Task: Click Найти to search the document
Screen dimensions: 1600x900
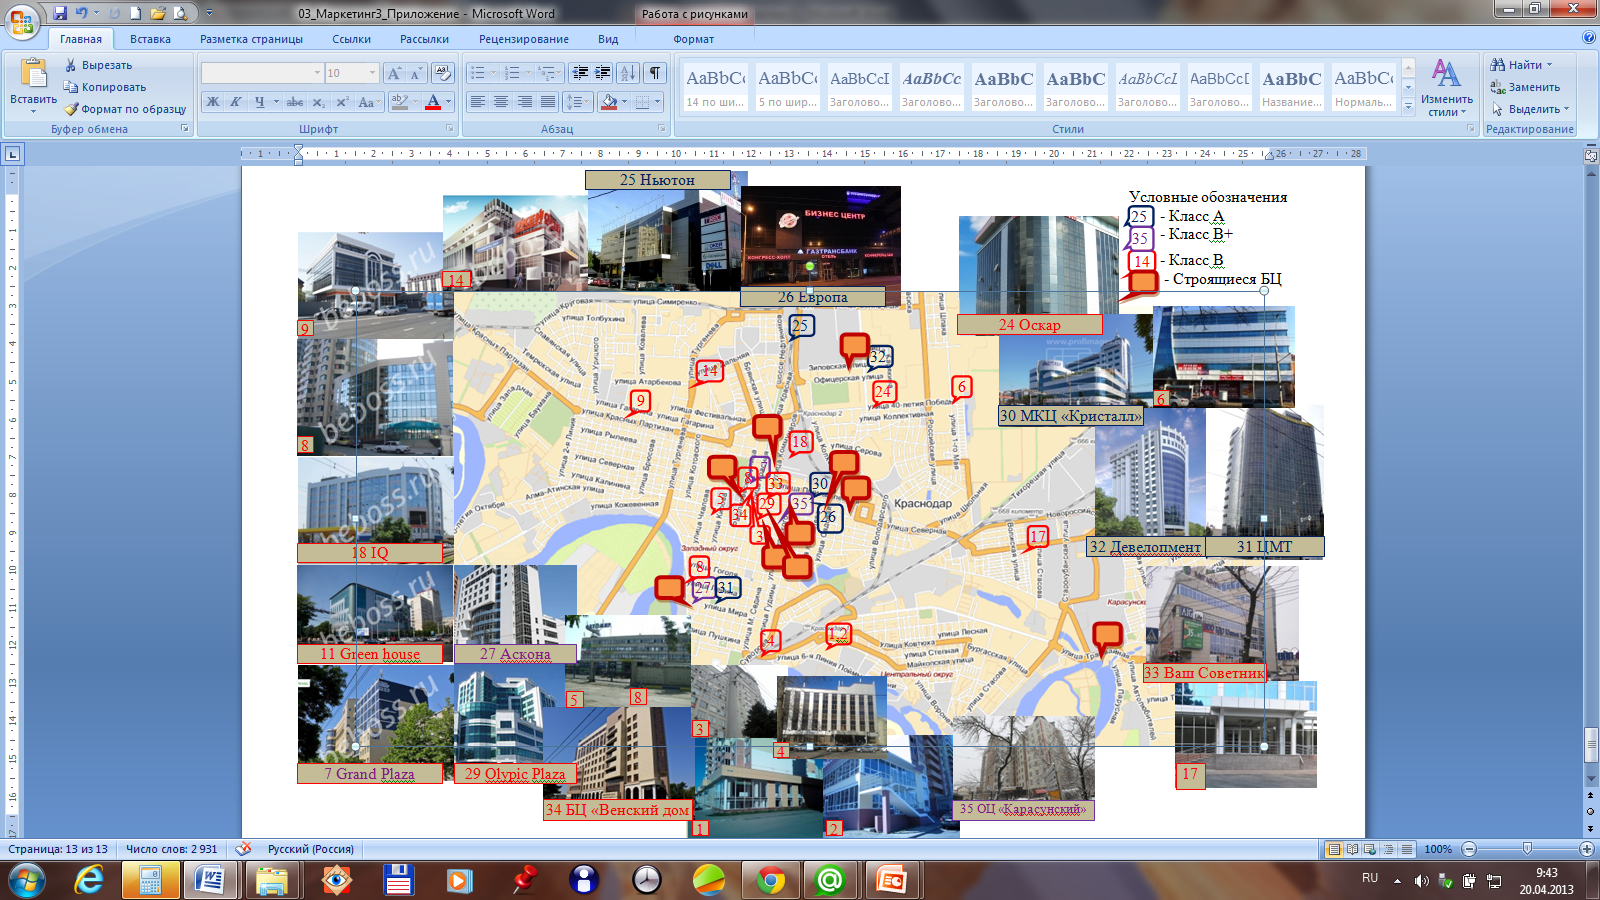Action: (1521, 65)
